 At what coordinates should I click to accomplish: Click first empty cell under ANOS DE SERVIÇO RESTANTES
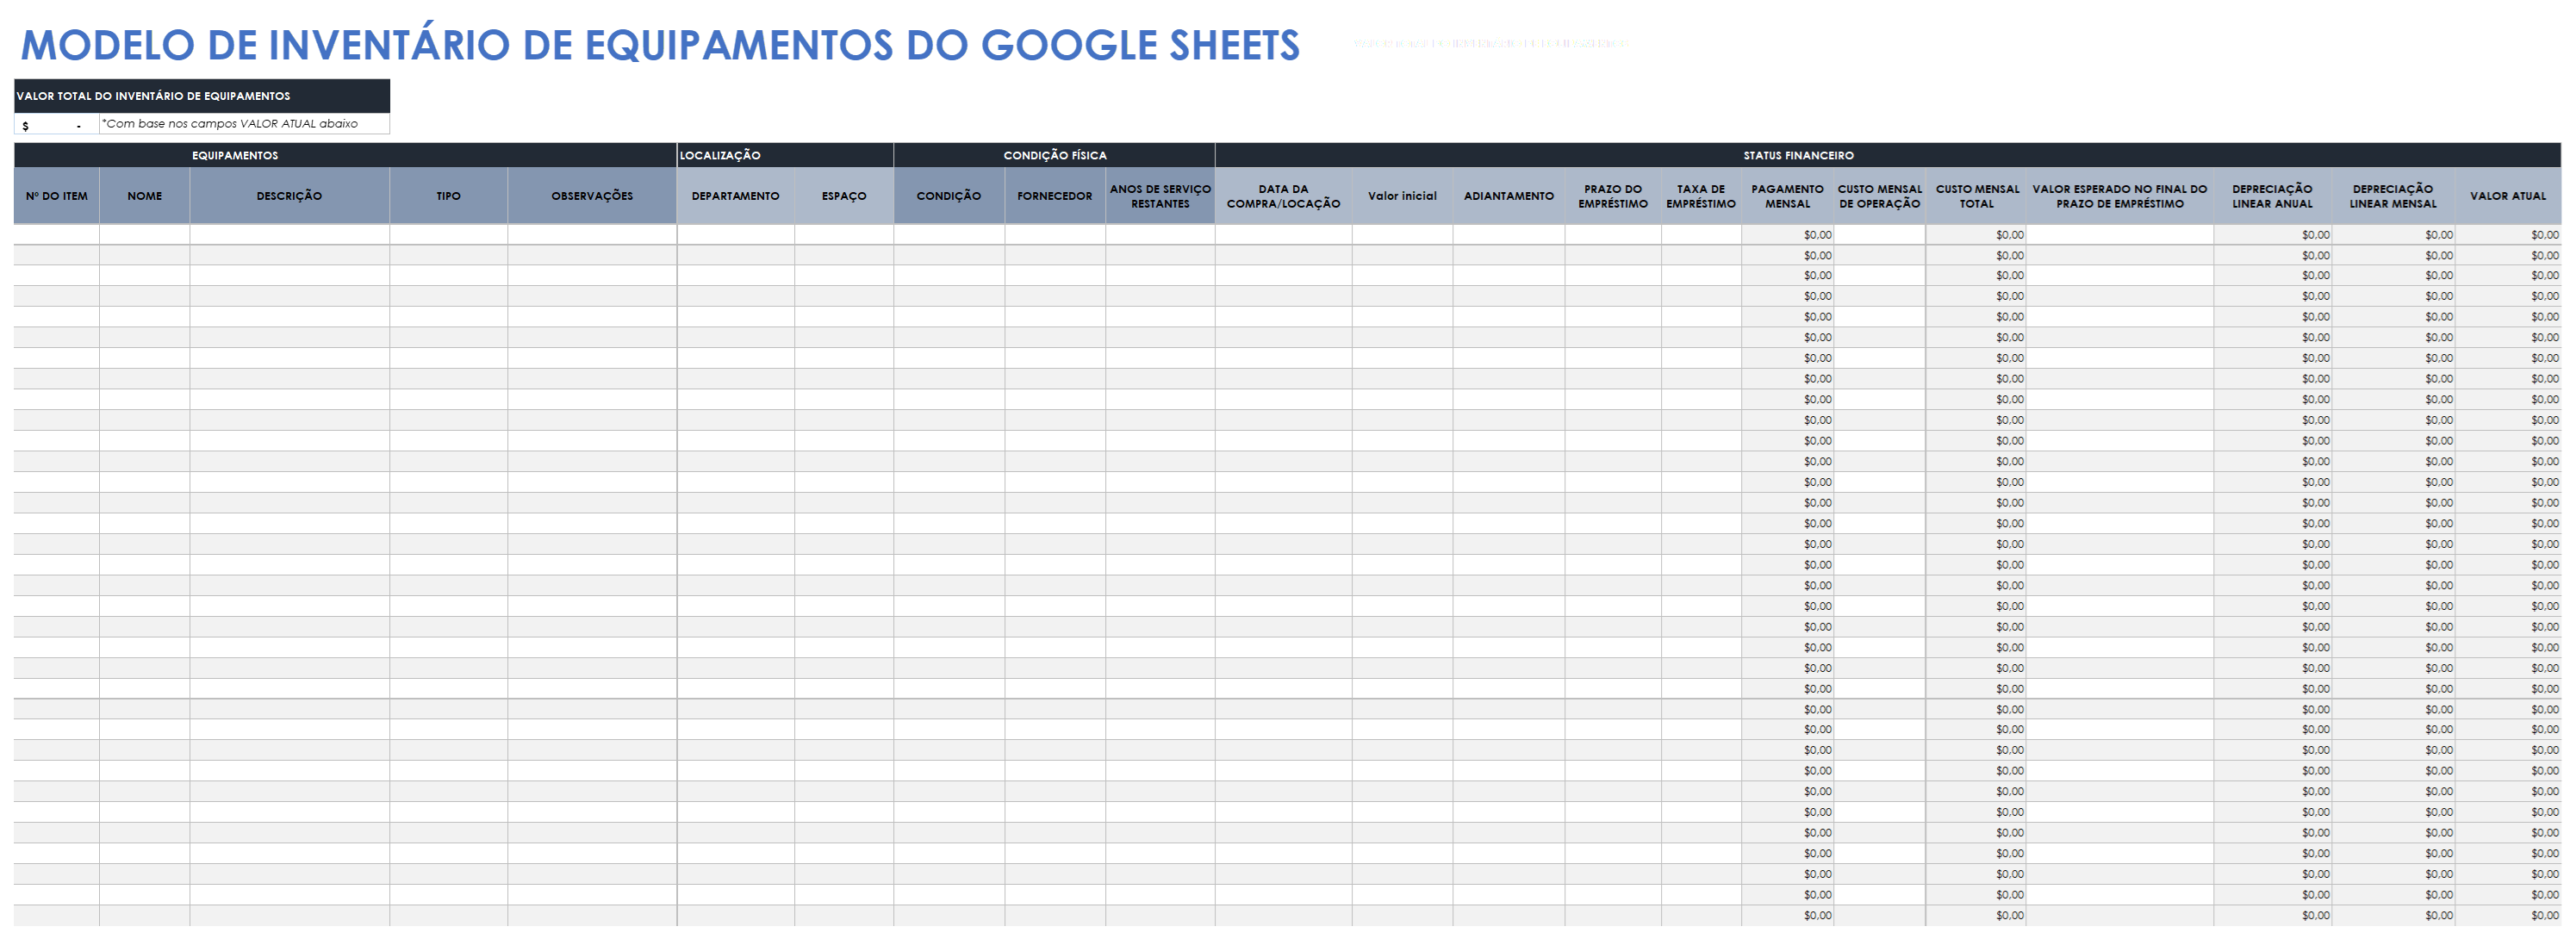pos(1160,235)
